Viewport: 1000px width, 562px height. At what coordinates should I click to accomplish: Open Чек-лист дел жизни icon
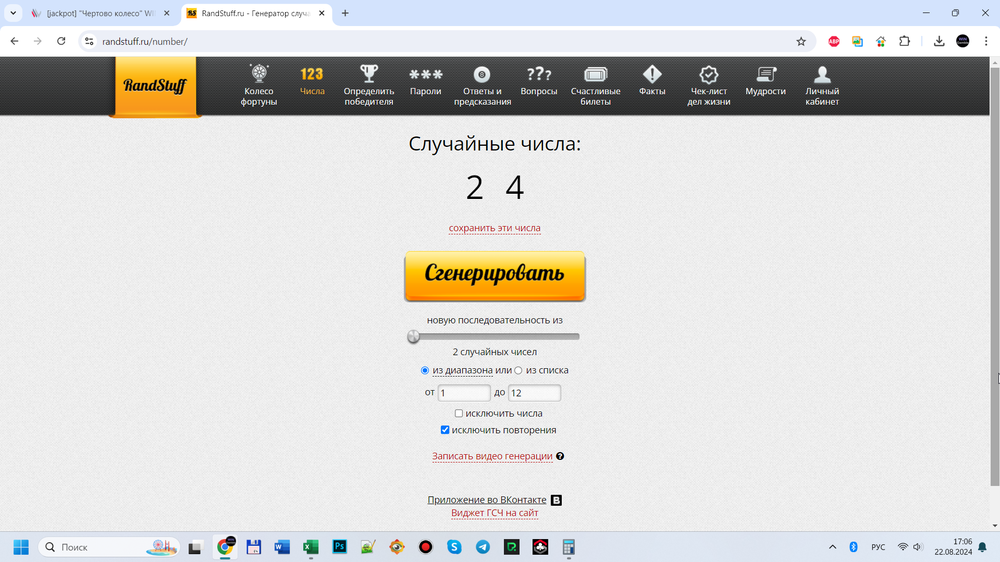(x=709, y=75)
